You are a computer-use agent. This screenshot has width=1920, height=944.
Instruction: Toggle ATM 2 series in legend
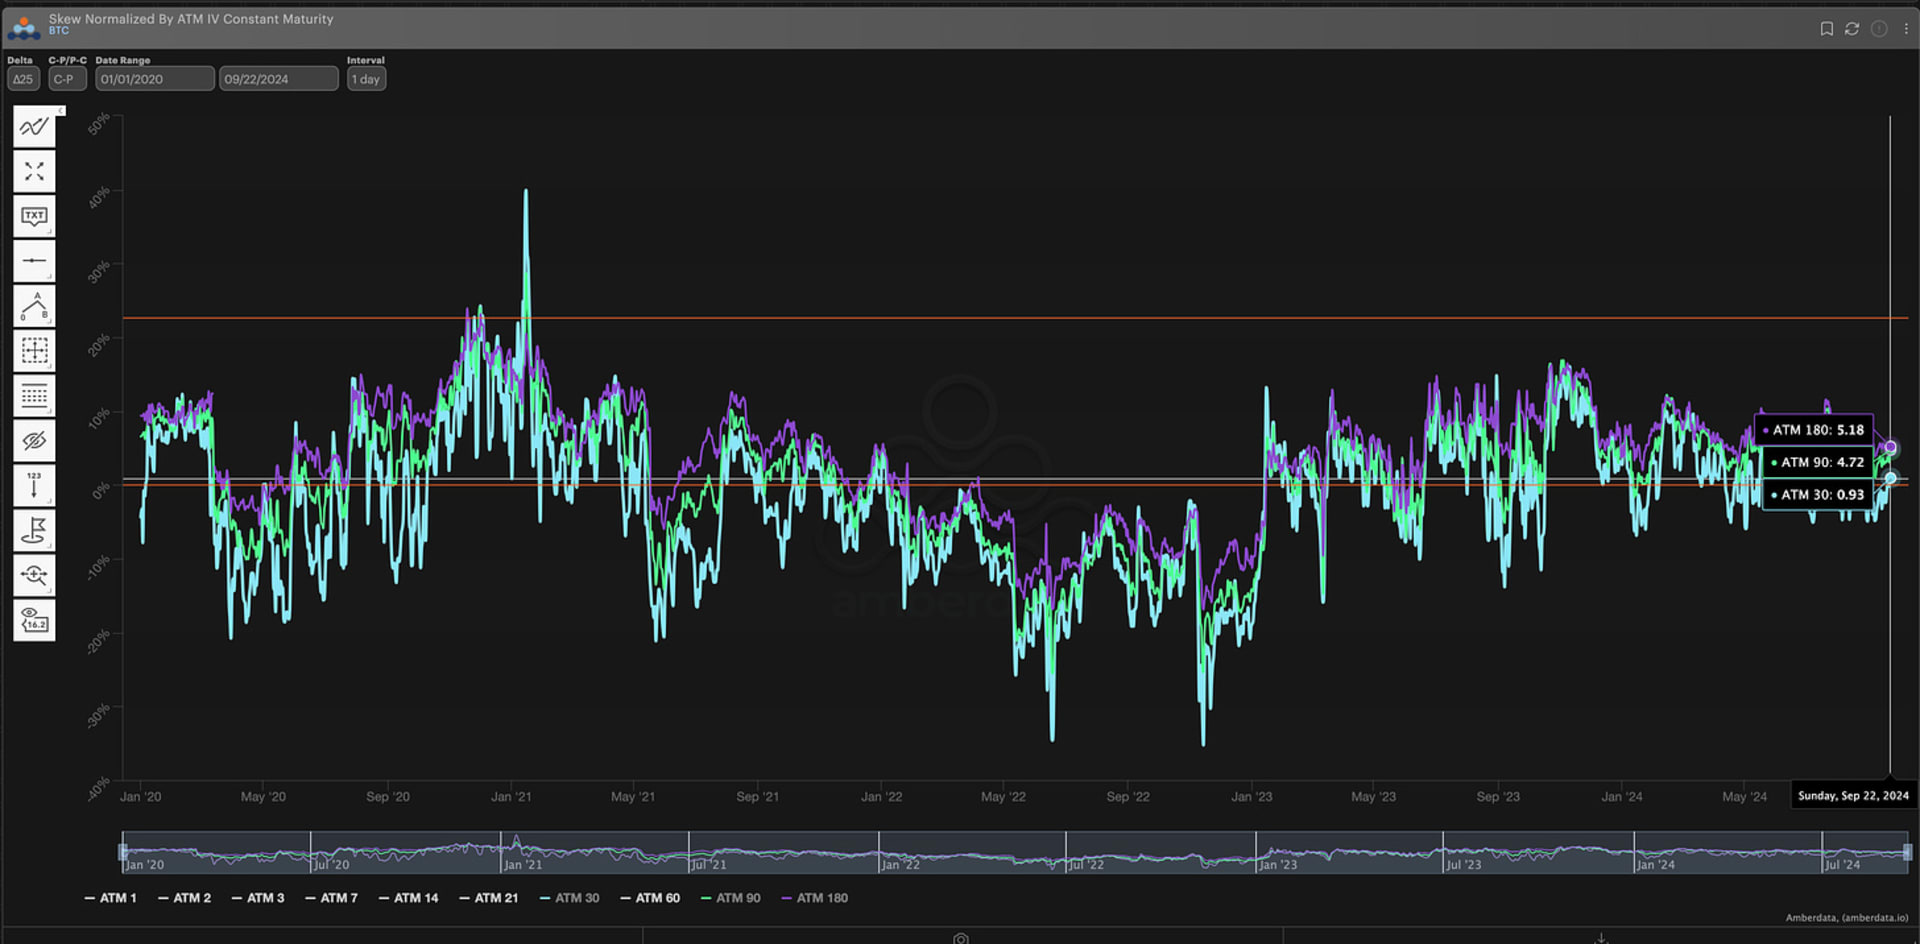click(185, 898)
